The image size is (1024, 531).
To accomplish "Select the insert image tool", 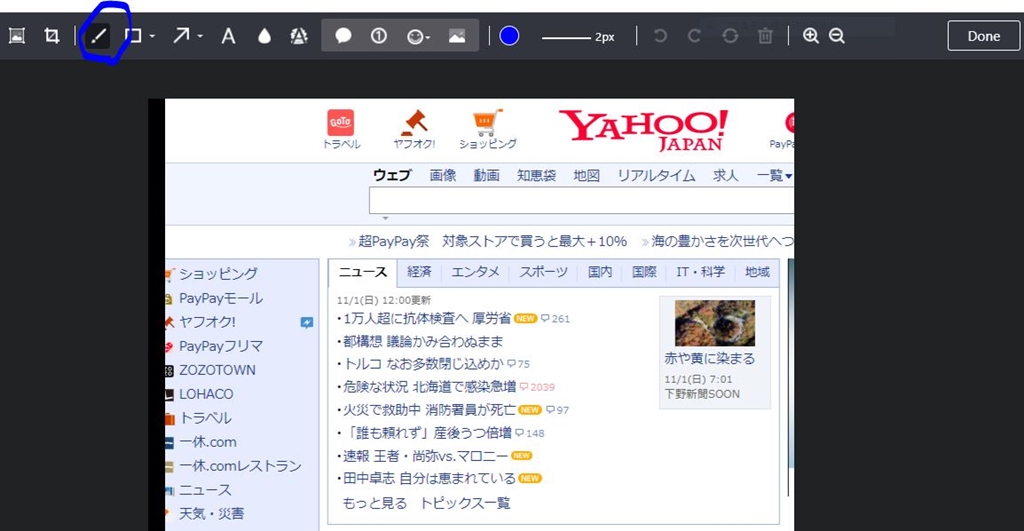I will (x=457, y=36).
